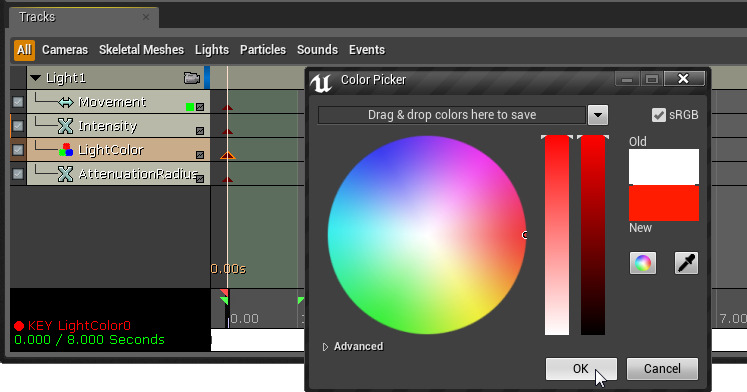Minimize the Color Picker window
This screenshot has height=392, width=747.
[627, 79]
